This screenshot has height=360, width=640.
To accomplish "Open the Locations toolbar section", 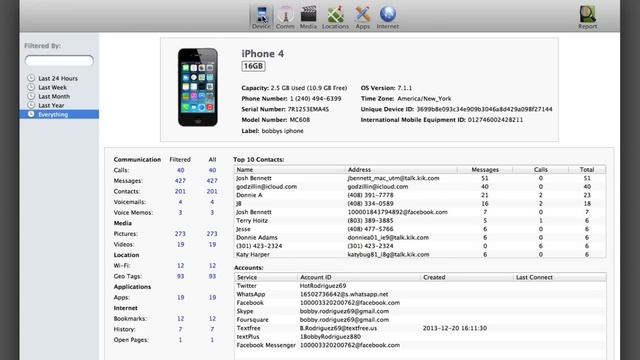I will [335, 18].
